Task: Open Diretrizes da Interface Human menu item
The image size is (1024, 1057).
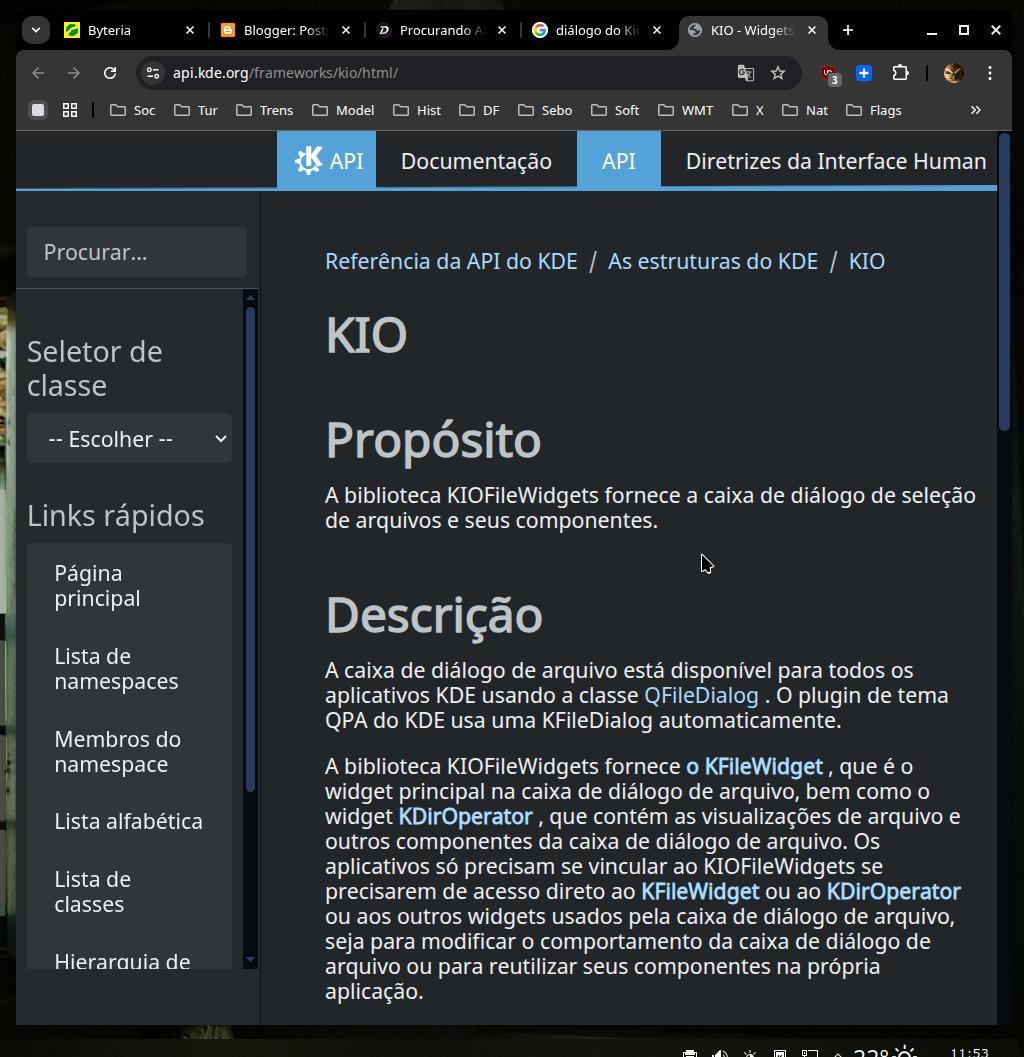Action: pyautogui.click(x=835, y=160)
